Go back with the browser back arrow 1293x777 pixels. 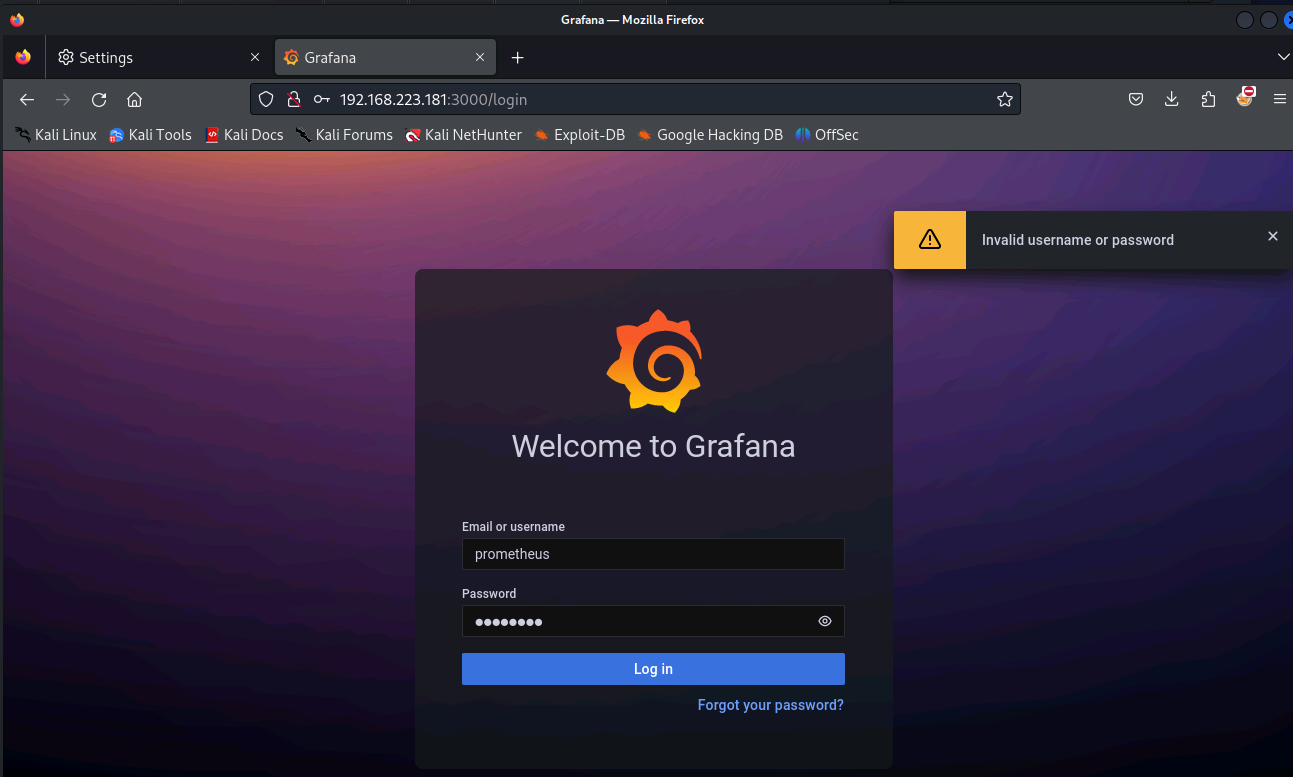(x=27, y=99)
